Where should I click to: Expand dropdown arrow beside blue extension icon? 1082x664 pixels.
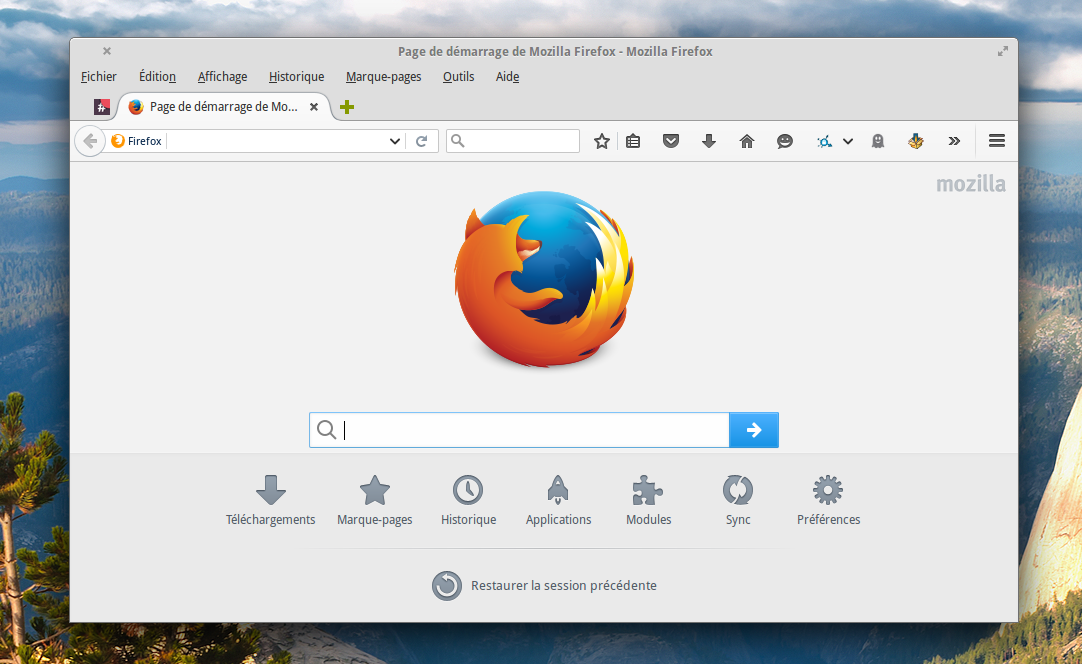848,141
